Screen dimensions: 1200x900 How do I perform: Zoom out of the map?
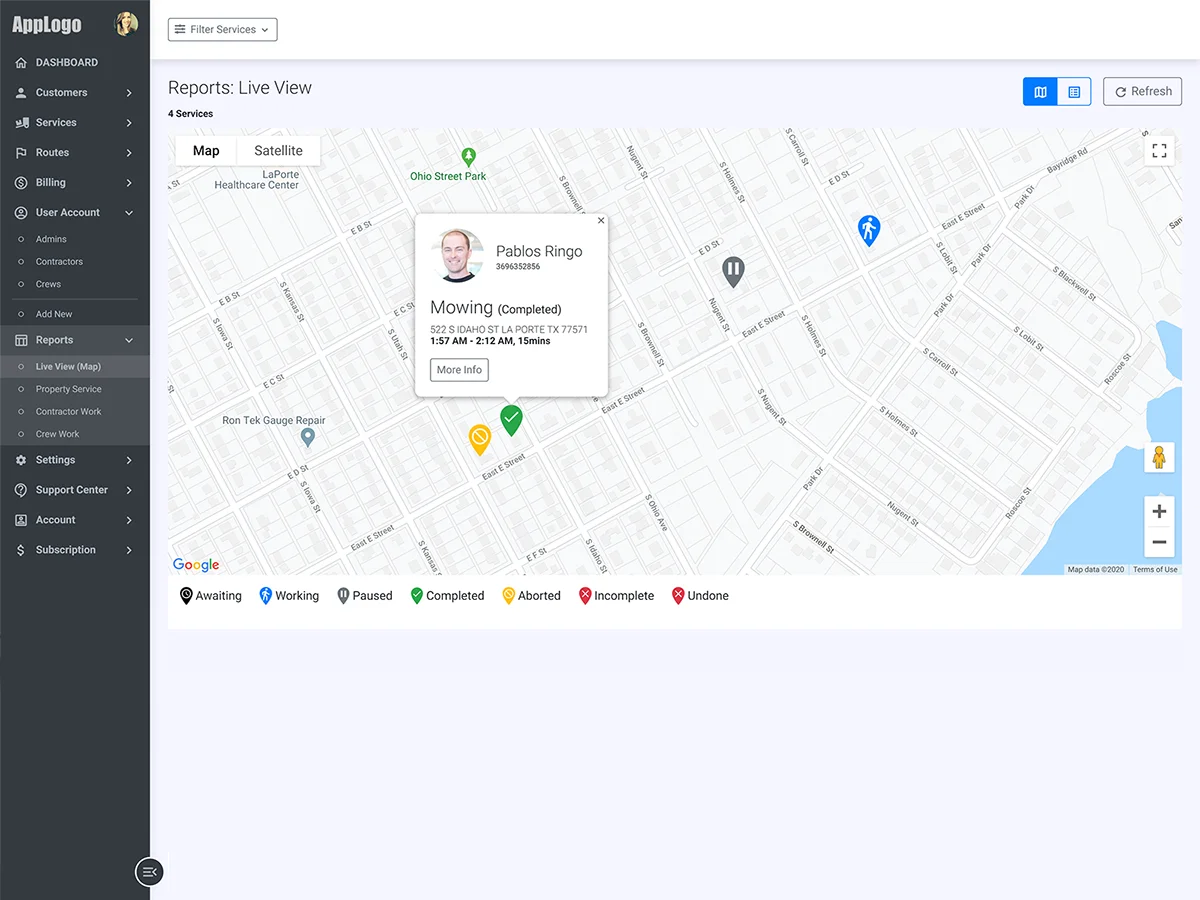[x=1159, y=542]
